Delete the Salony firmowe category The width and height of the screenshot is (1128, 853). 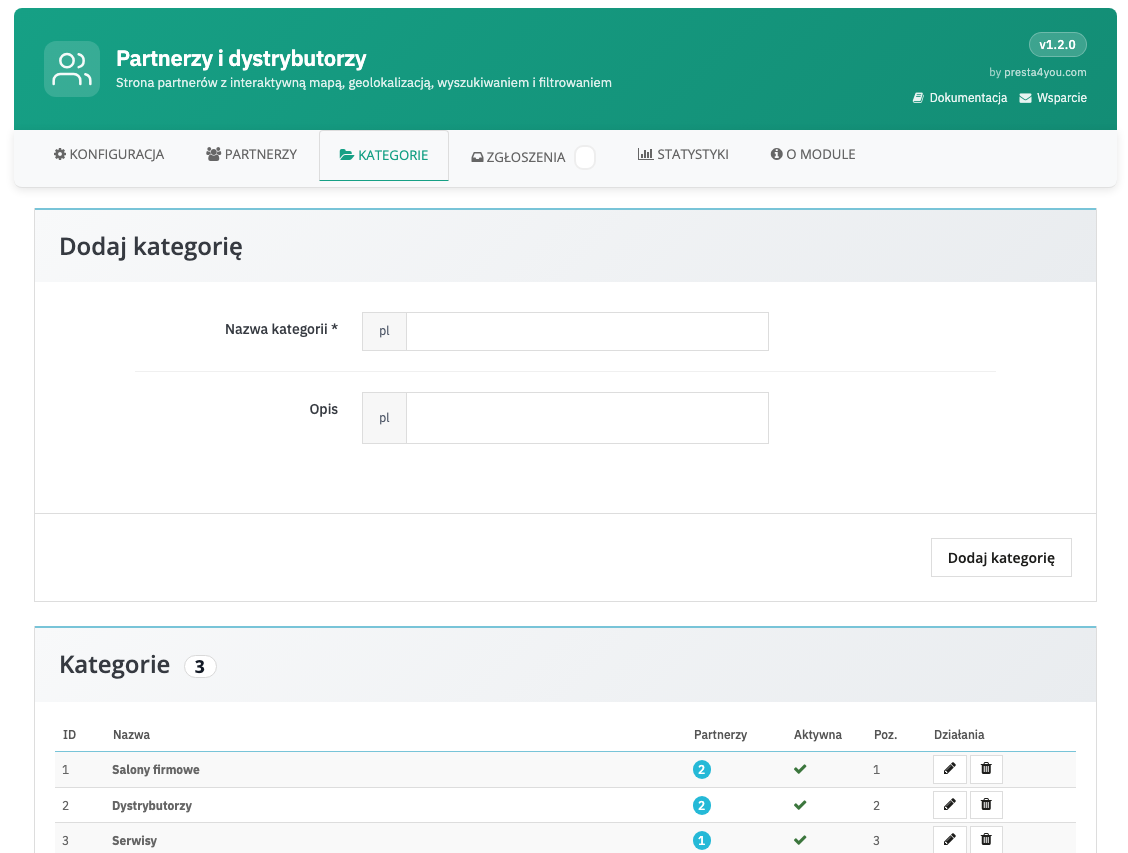click(986, 769)
